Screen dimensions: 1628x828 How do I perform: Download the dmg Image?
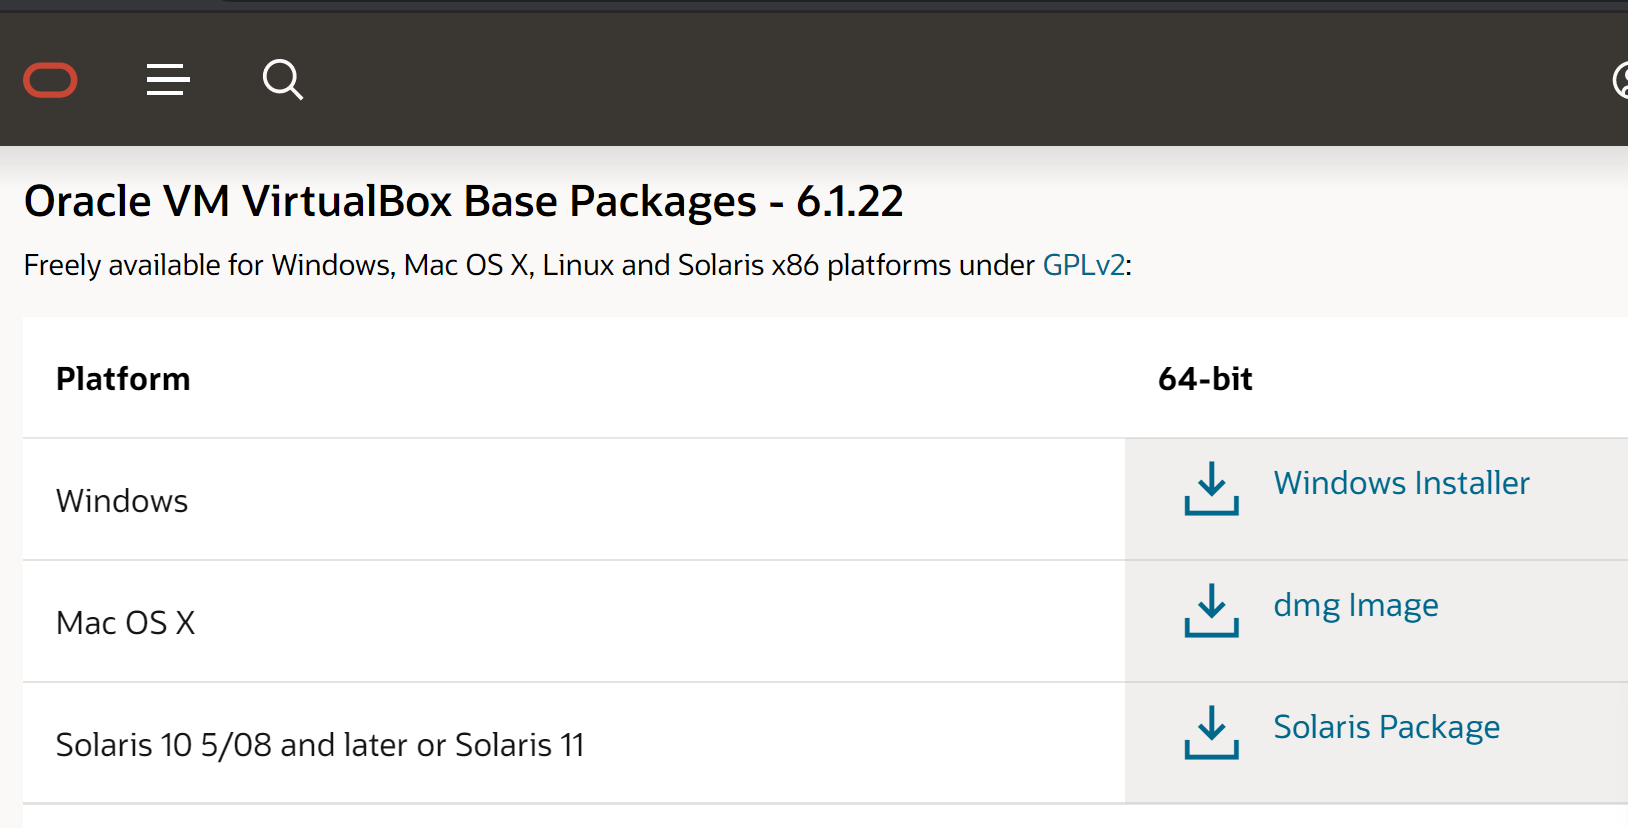coord(1355,605)
